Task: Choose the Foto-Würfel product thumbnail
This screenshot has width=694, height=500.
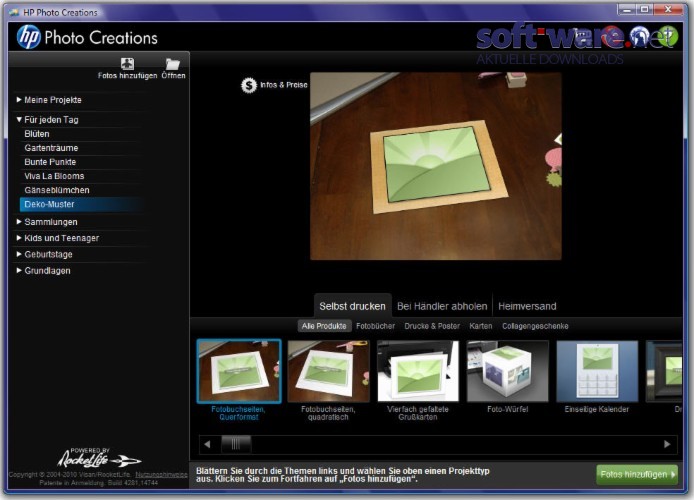Action: point(508,371)
